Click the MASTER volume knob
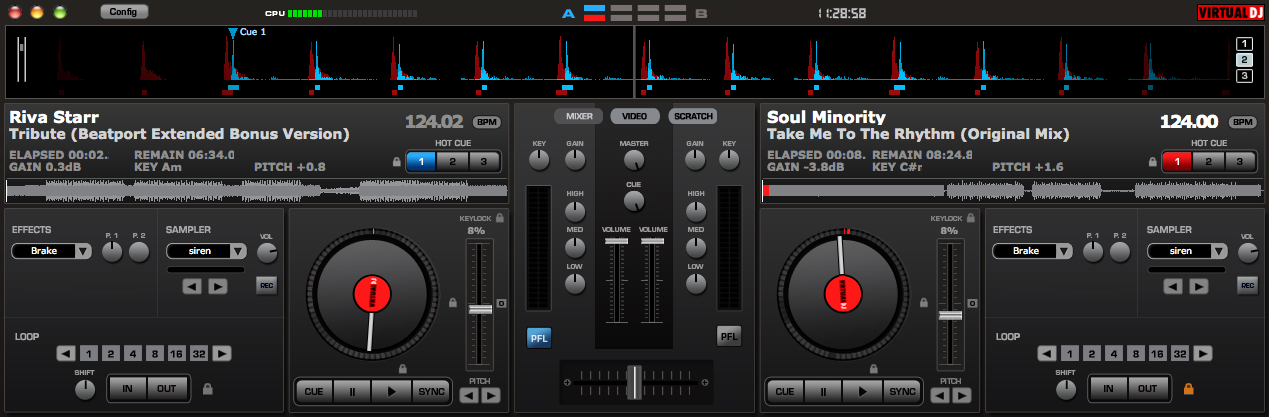This screenshot has height=417, width=1269. click(633, 160)
